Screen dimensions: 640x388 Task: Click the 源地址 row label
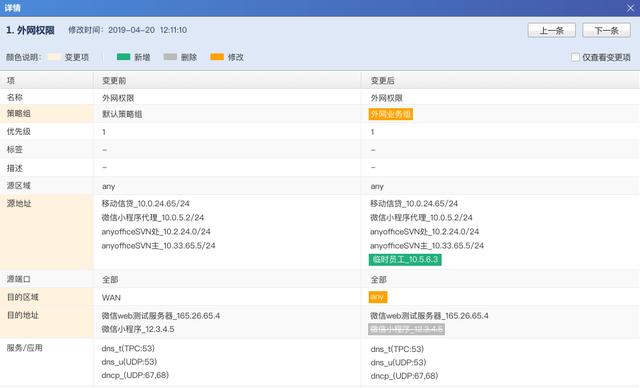point(19,203)
